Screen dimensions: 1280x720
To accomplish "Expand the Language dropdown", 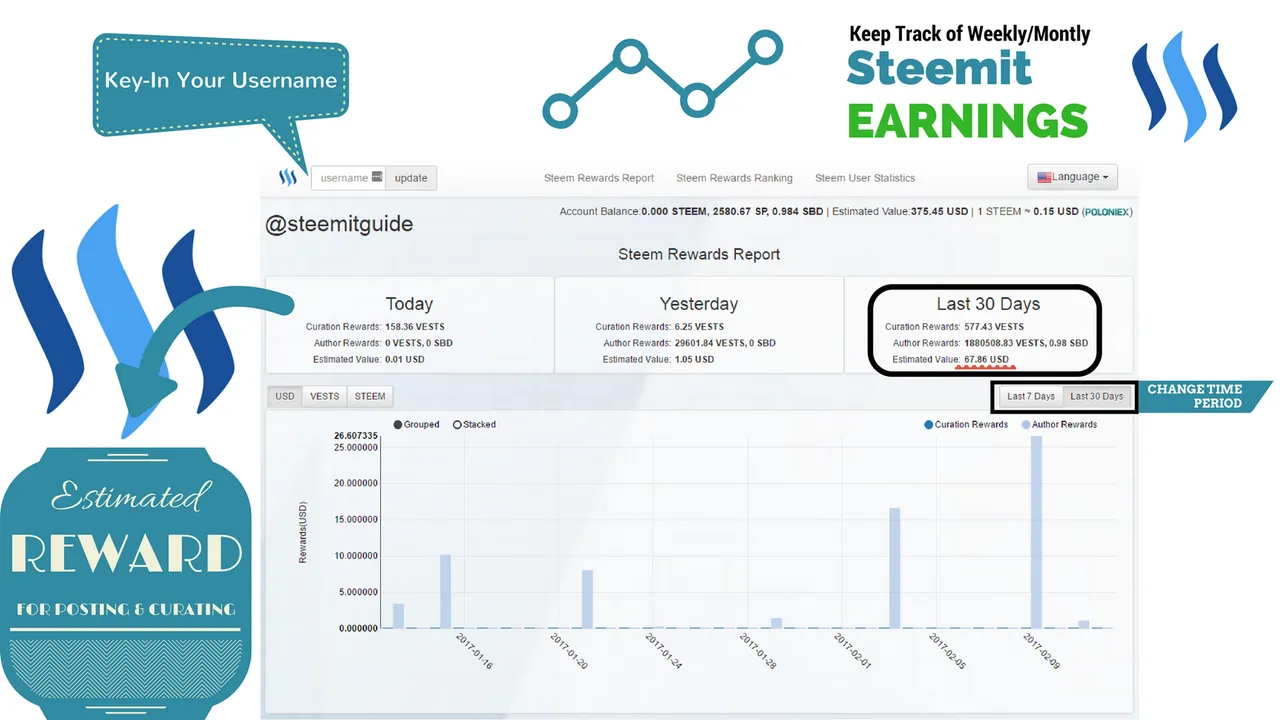I will 1072,177.
